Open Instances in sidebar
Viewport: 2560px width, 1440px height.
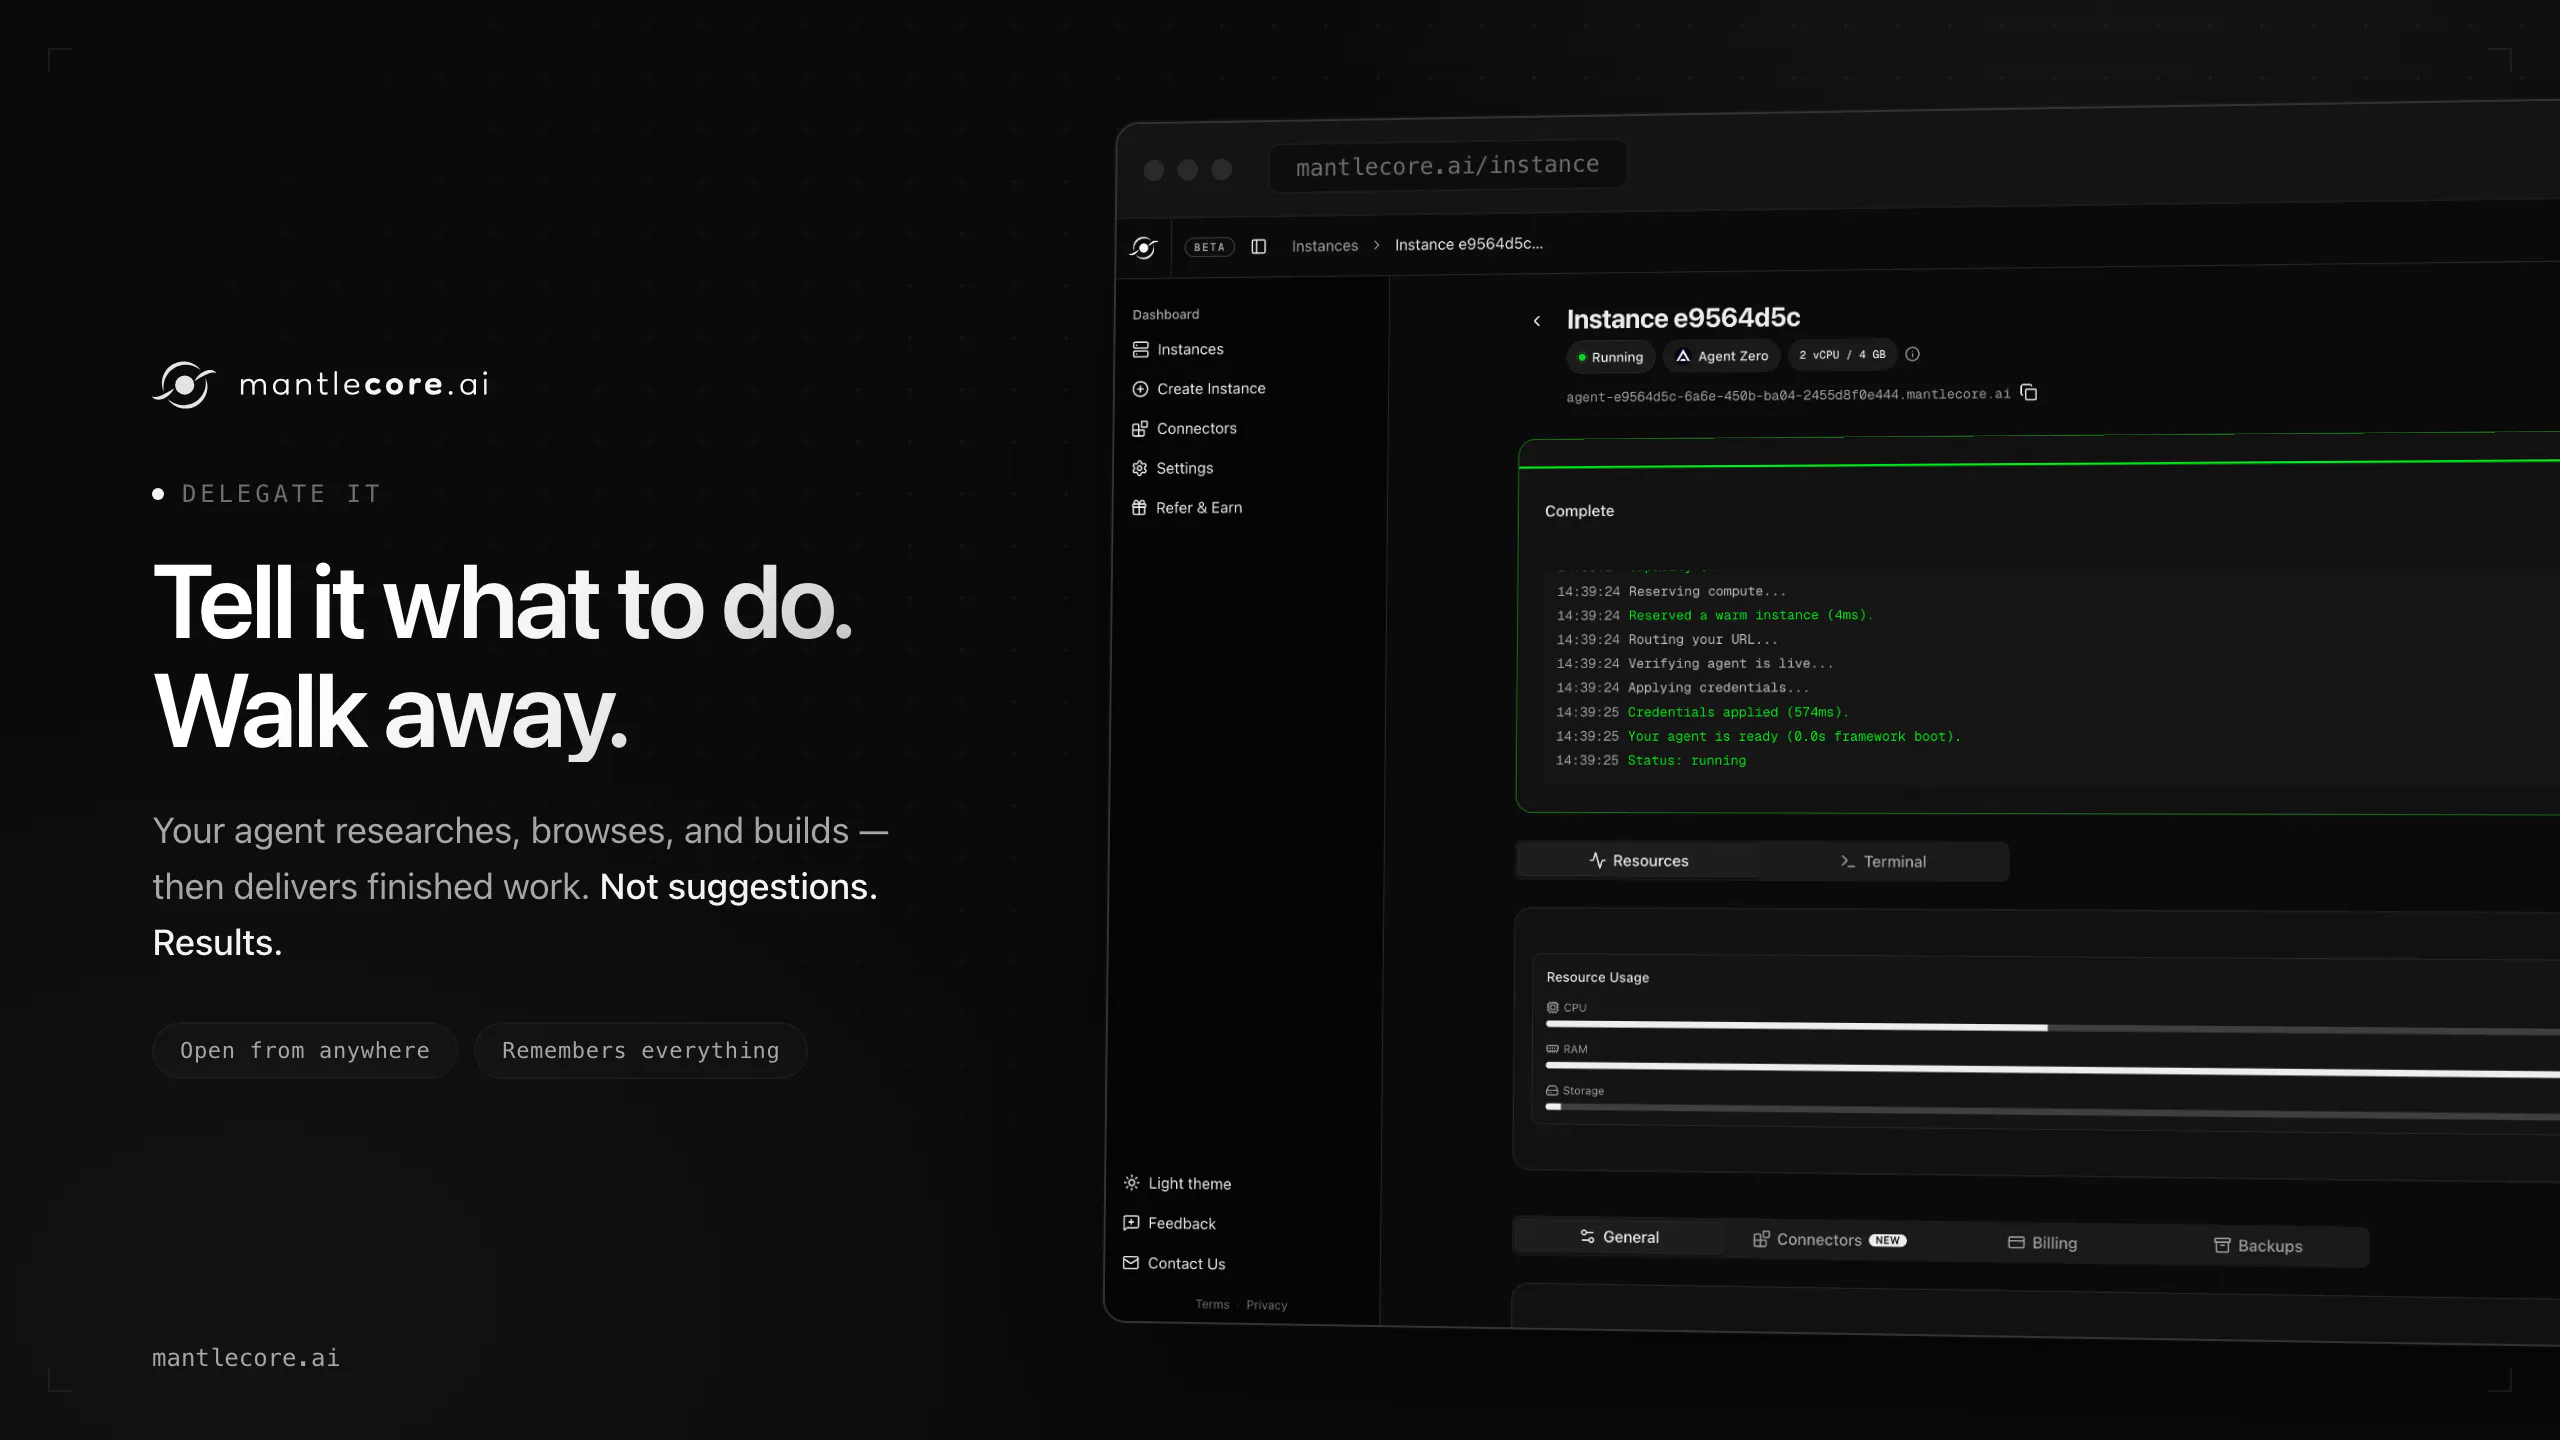pyautogui.click(x=1190, y=349)
